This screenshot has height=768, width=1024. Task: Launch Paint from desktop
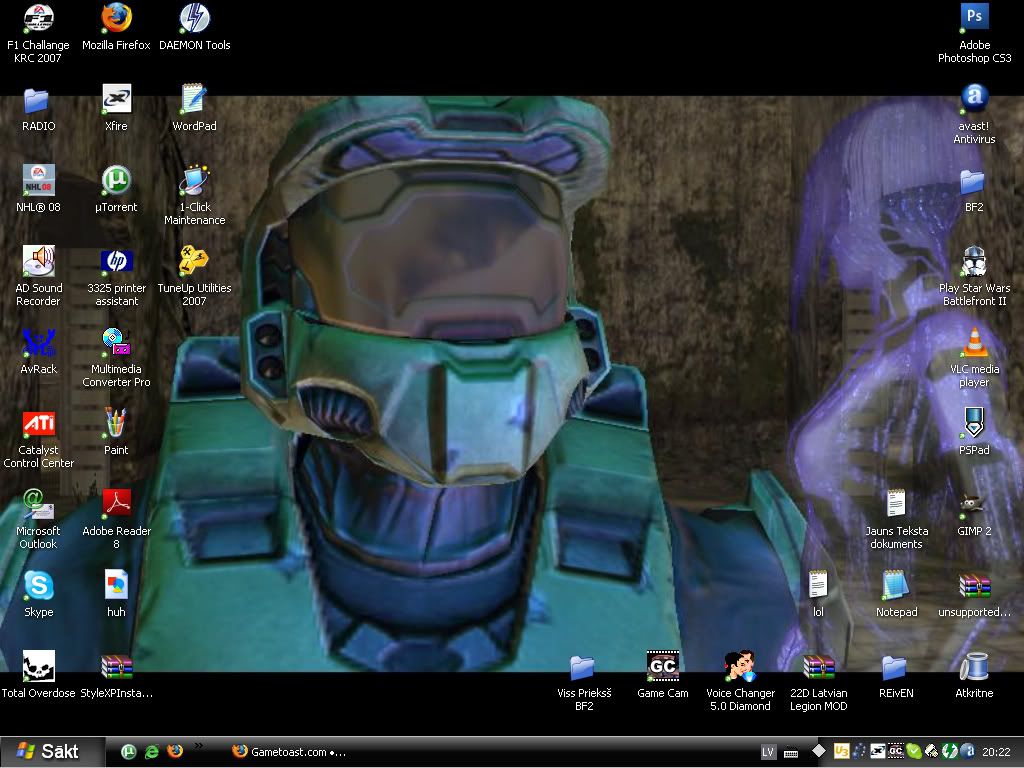[x=116, y=432]
